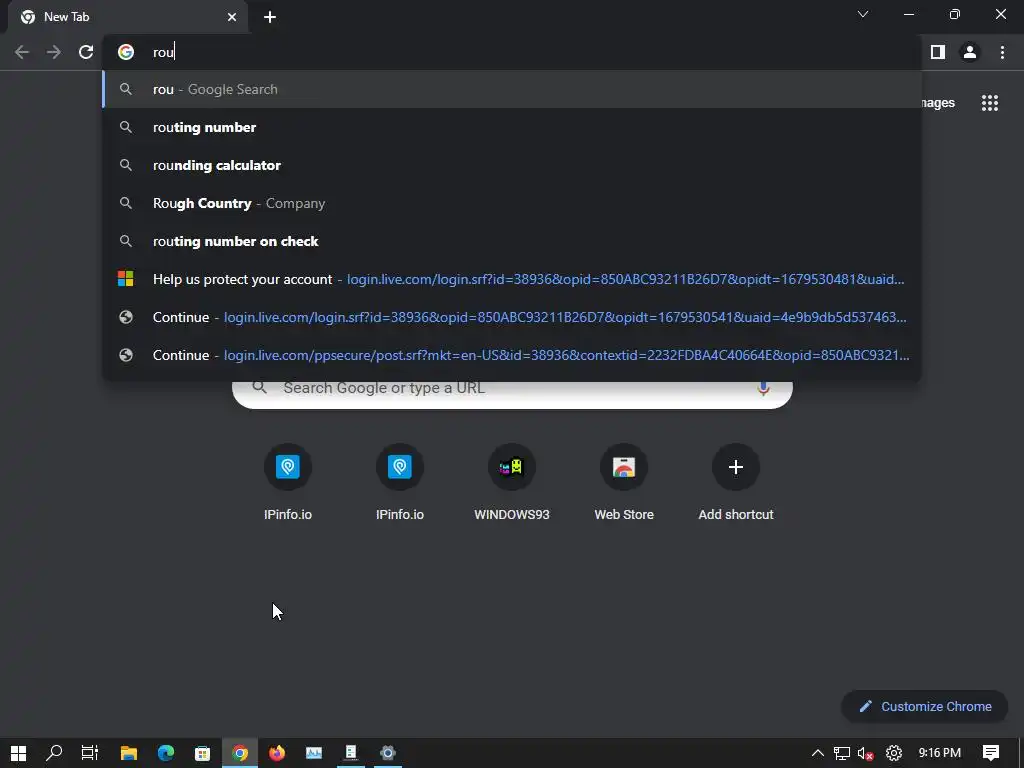Click the browser back arrow
This screenshot has width=1024, height=768.
[x=22, y=52]
